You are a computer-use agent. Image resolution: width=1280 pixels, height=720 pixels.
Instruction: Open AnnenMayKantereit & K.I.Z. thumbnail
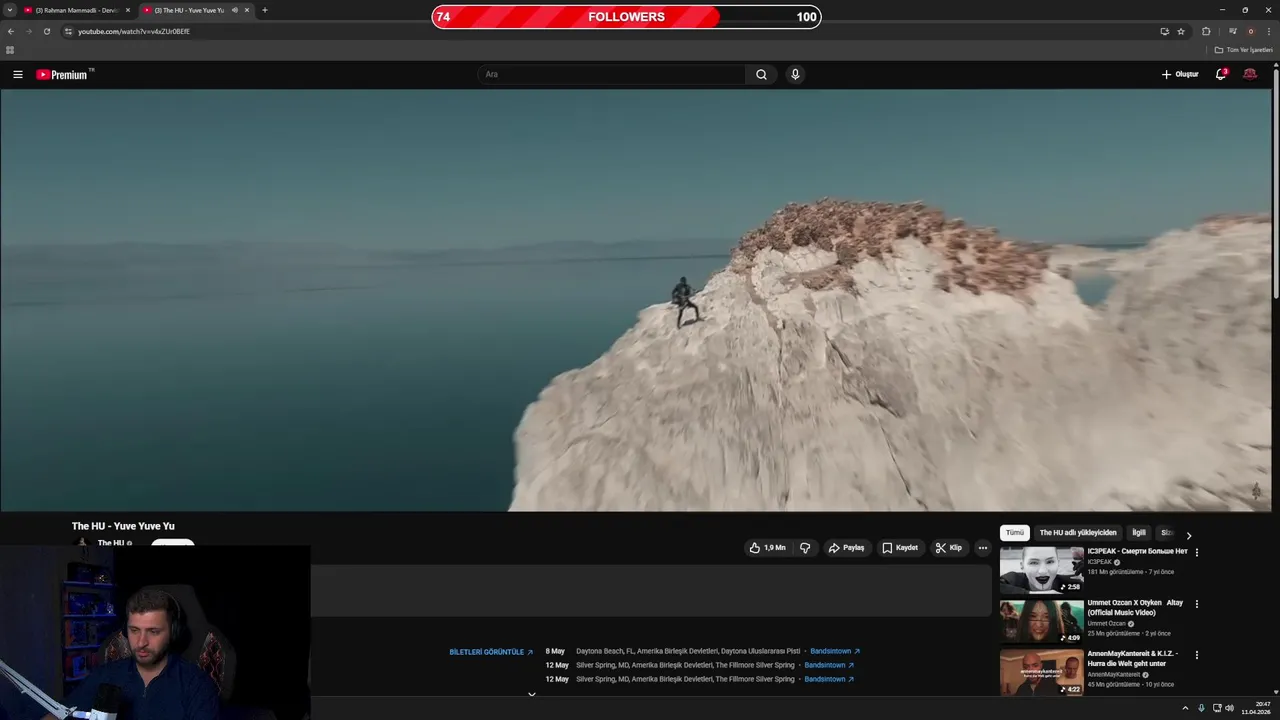tap(1042, 672)
